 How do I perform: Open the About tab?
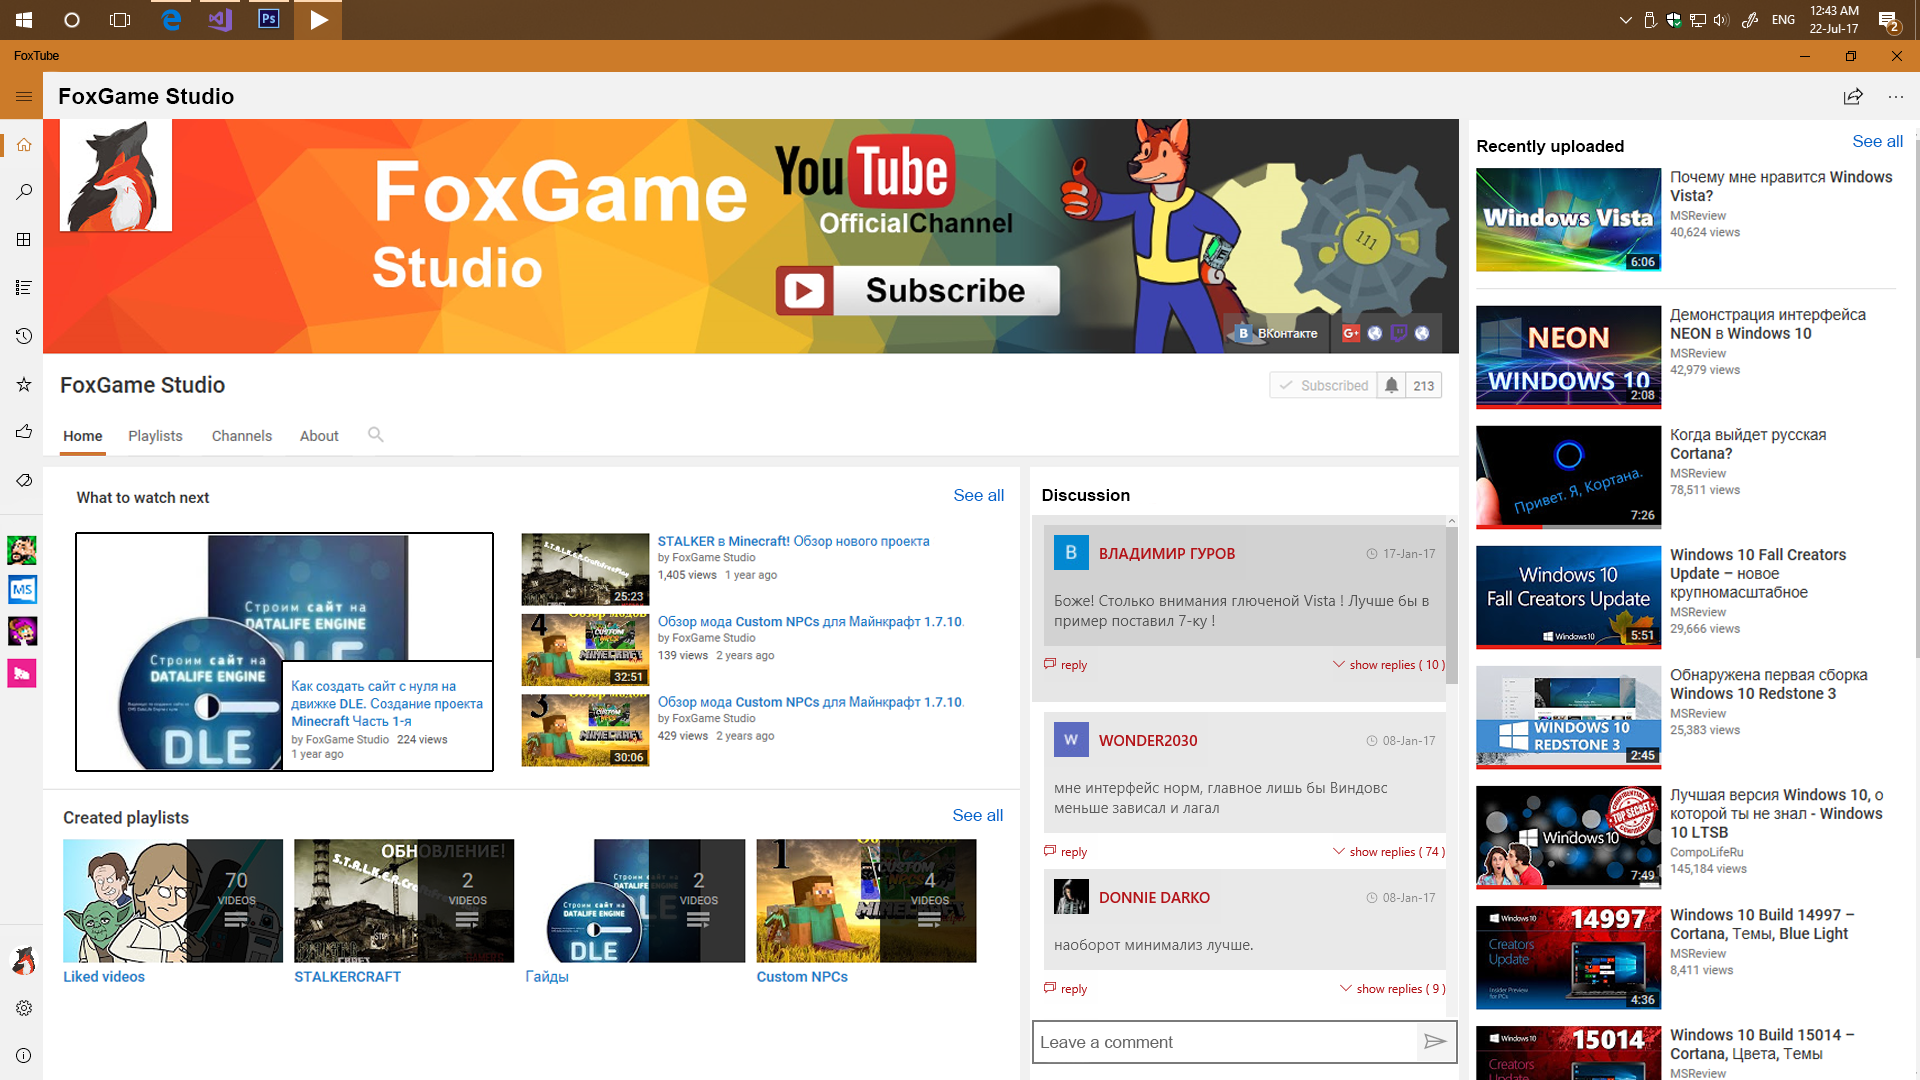pos(319,436)
